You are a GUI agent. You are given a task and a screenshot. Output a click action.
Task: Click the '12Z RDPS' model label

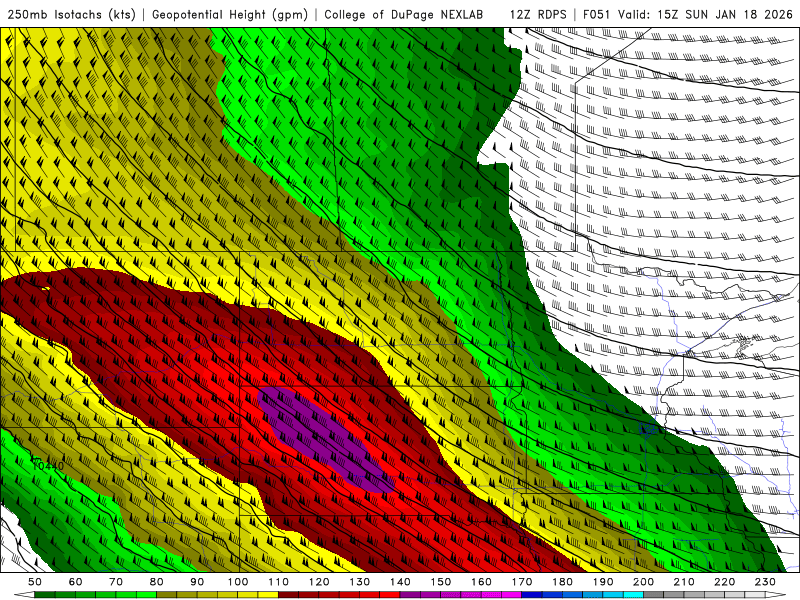click(538, 14)
